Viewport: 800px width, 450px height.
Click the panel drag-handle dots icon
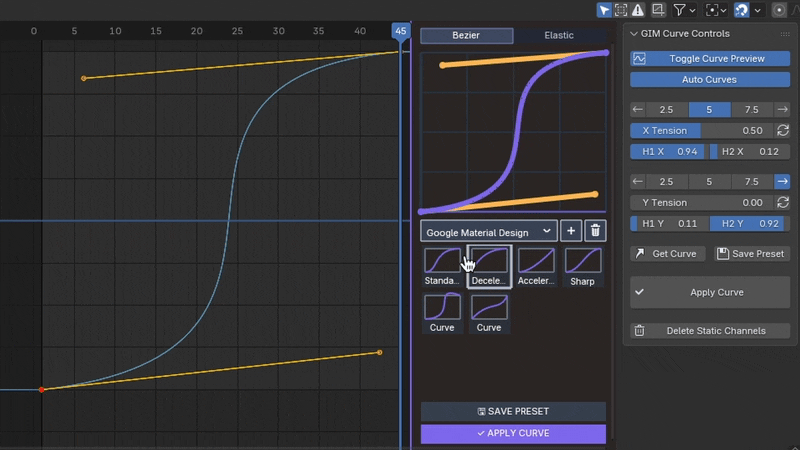coord(785,34)
